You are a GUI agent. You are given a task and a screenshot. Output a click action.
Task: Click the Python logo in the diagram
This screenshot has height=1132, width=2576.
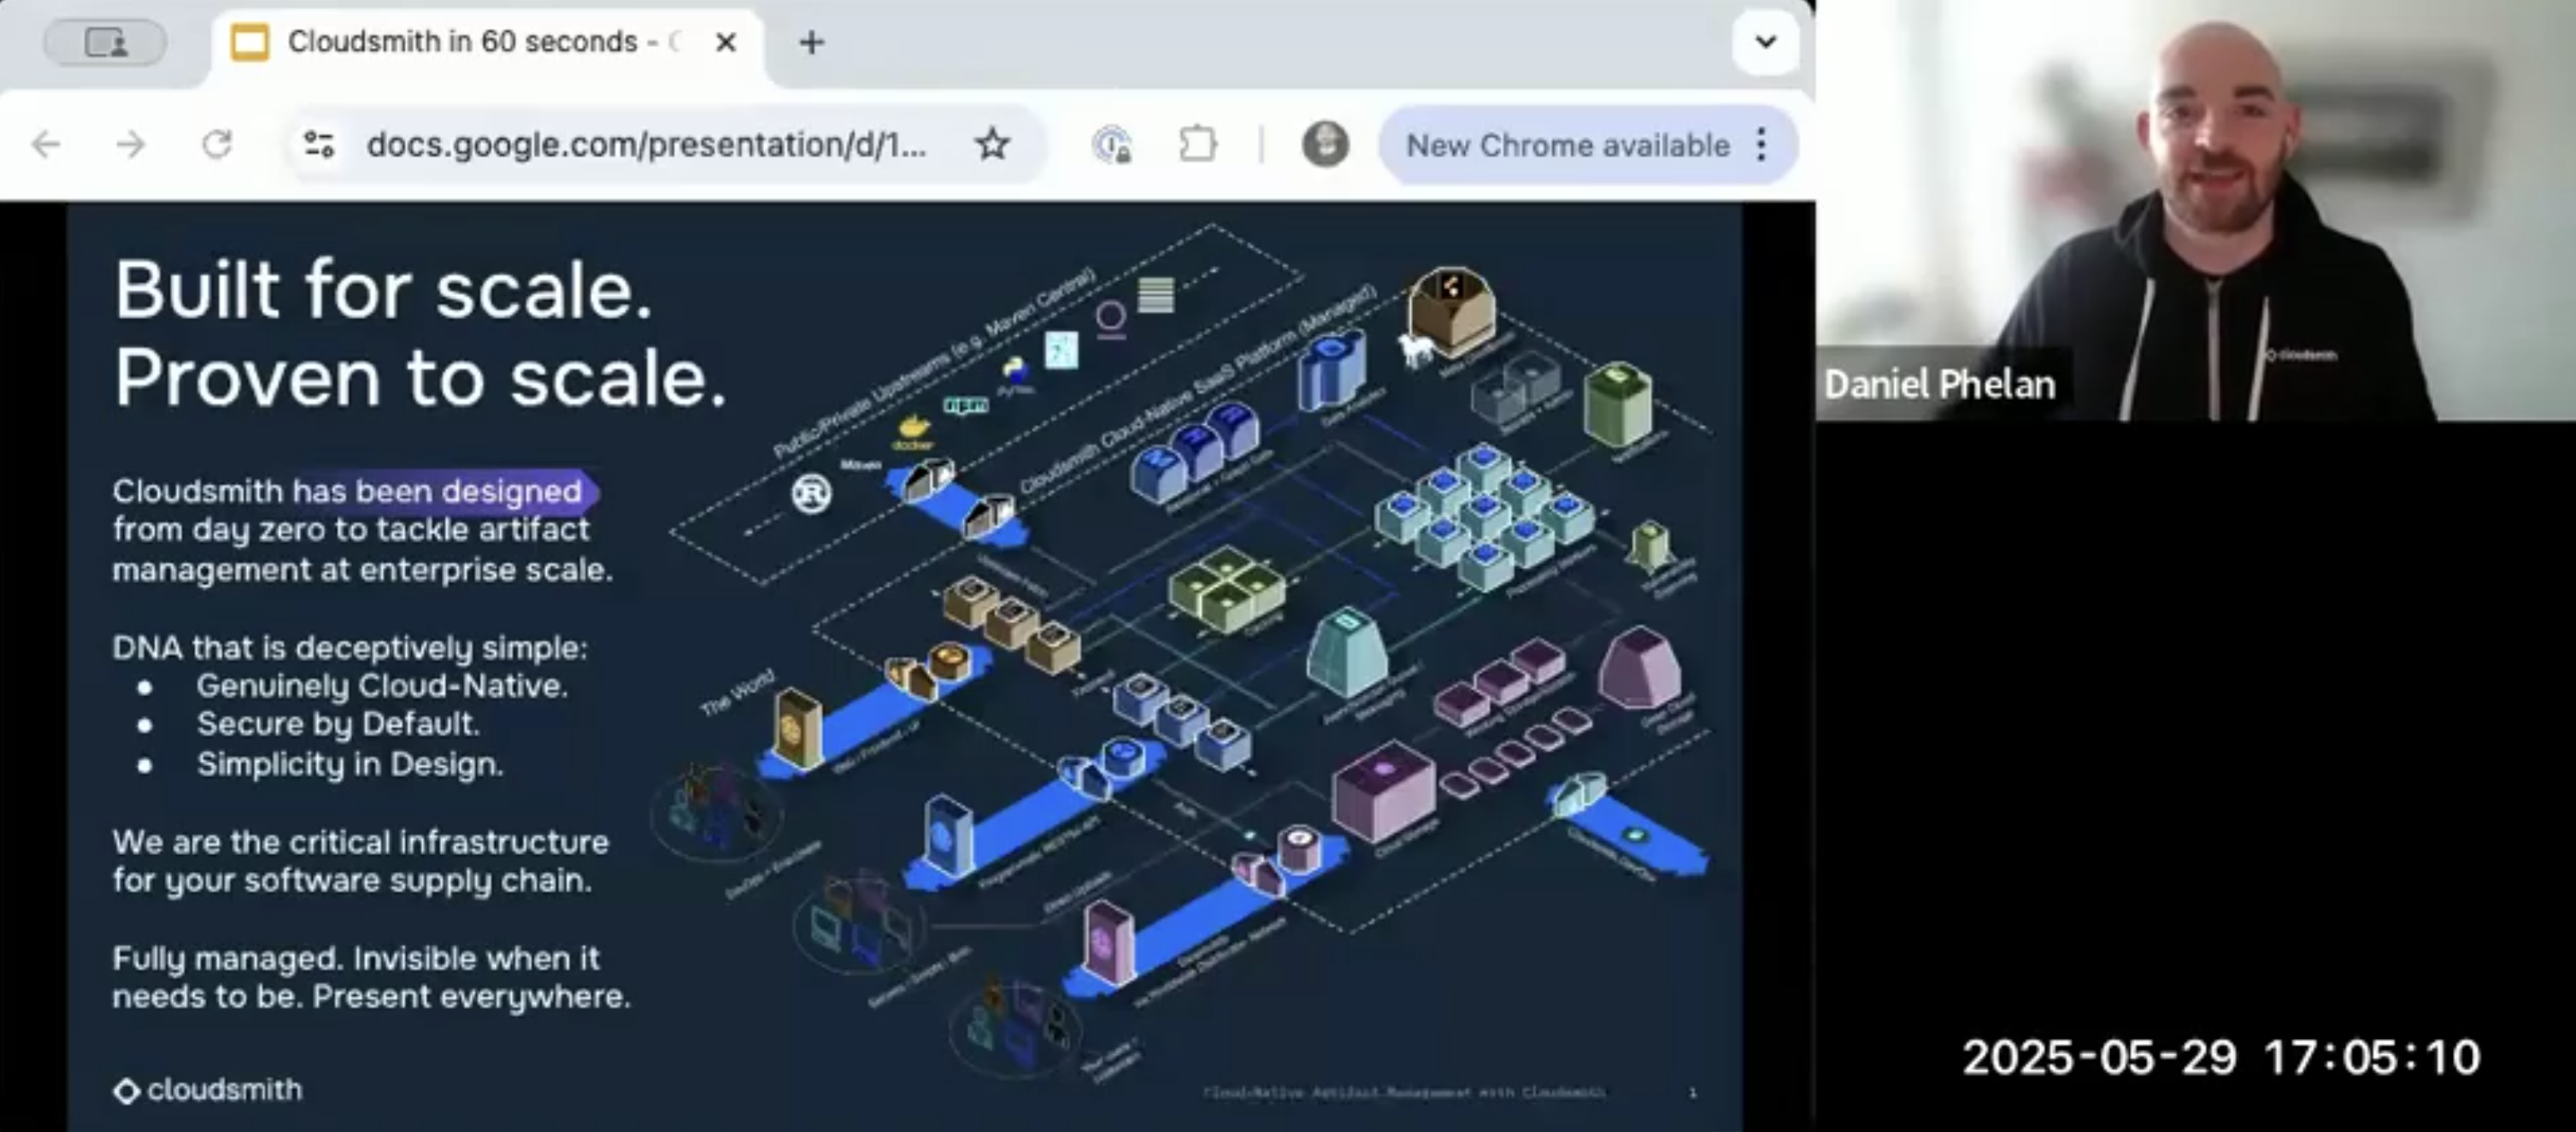[1015, 373]
